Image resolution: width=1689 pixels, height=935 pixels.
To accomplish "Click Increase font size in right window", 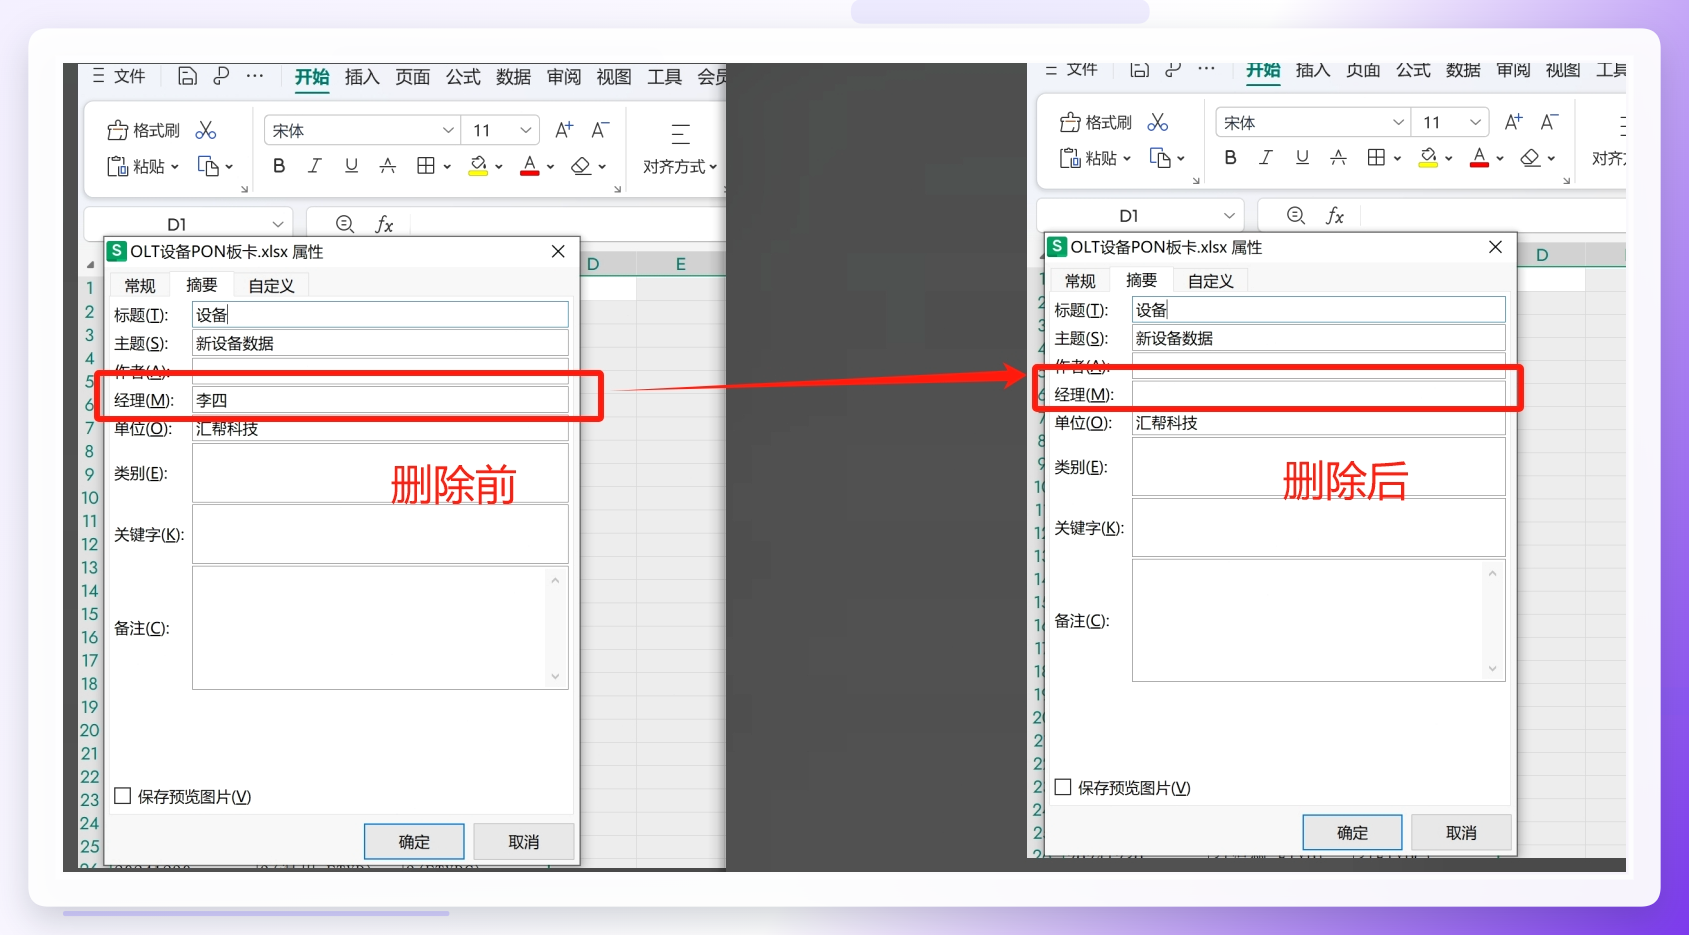I will pyautogui.click(x=1514, y=122).
